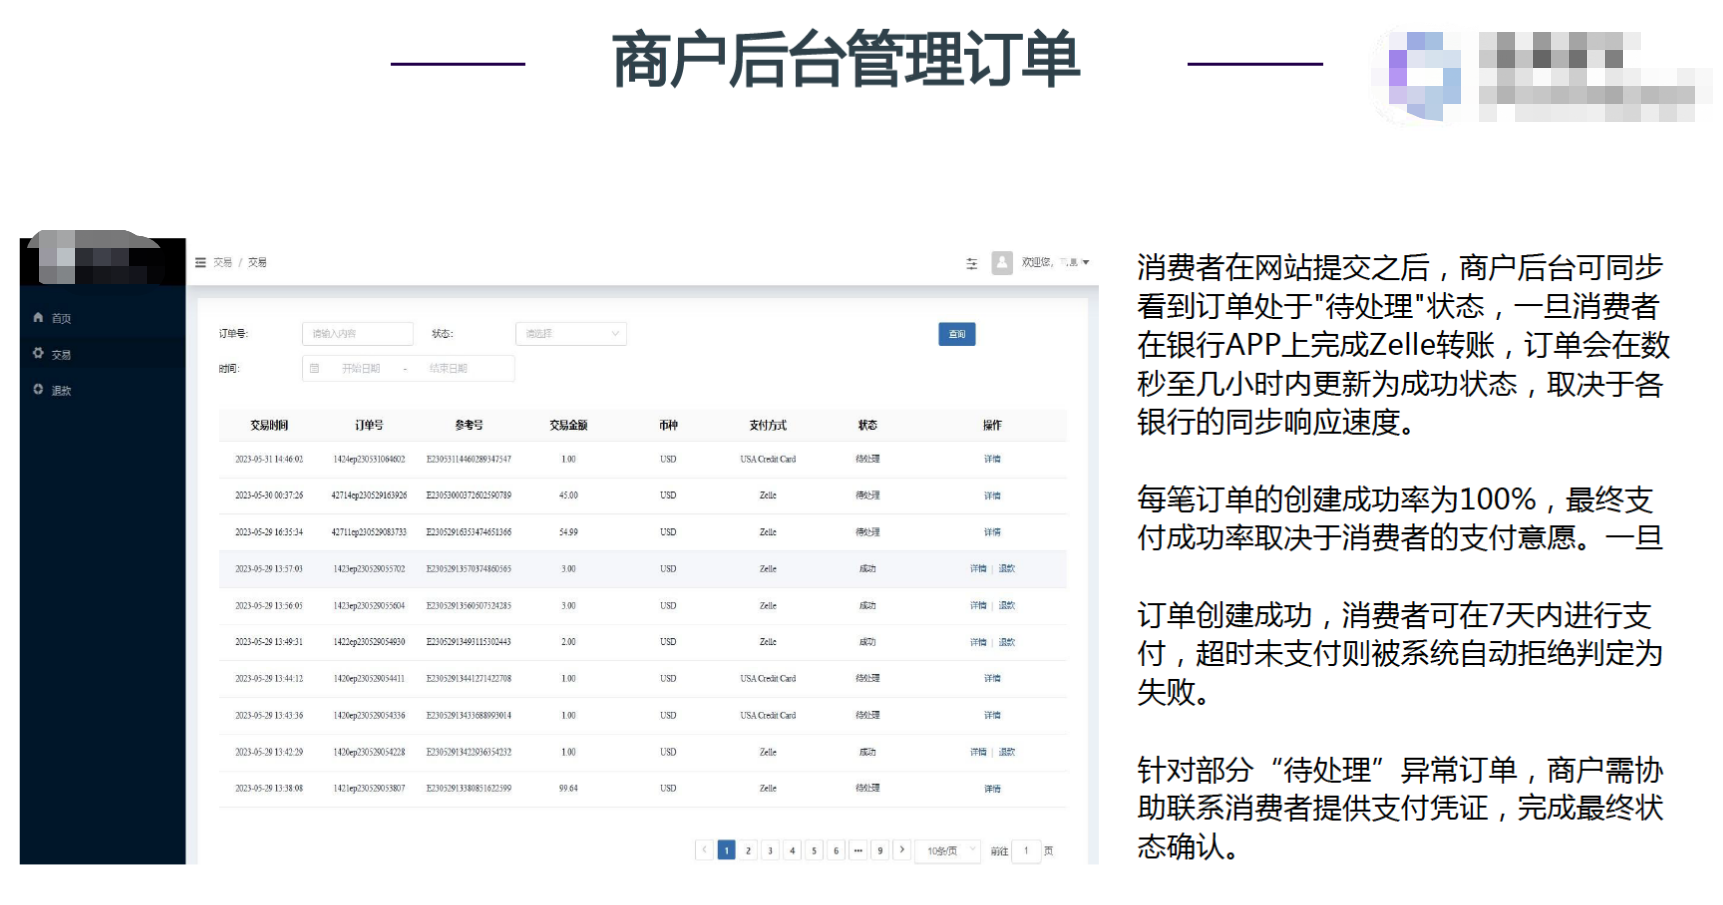
Task: Click 退款 for order 1422ep230529054930
Action: pos(1006,642)
